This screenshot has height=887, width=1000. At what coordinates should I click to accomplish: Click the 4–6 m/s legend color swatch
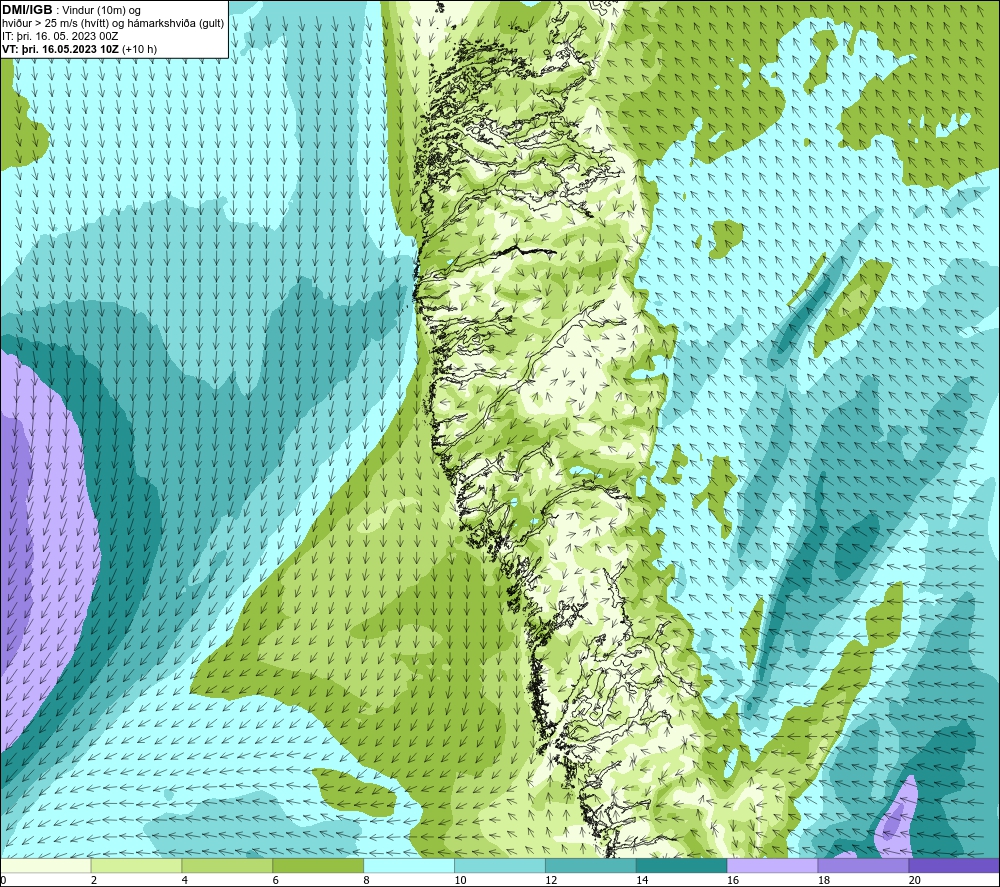pyautogui.click(x=227, y=866)
